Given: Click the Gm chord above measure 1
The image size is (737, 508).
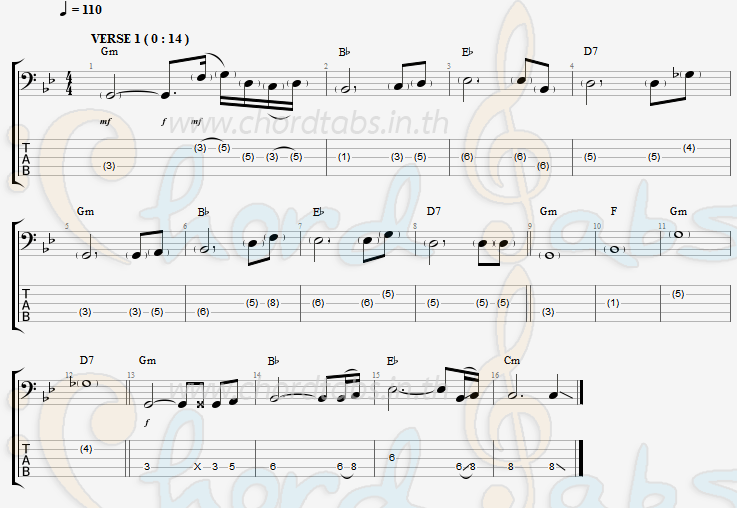Looking at the screenshot, I should (109, 51).
